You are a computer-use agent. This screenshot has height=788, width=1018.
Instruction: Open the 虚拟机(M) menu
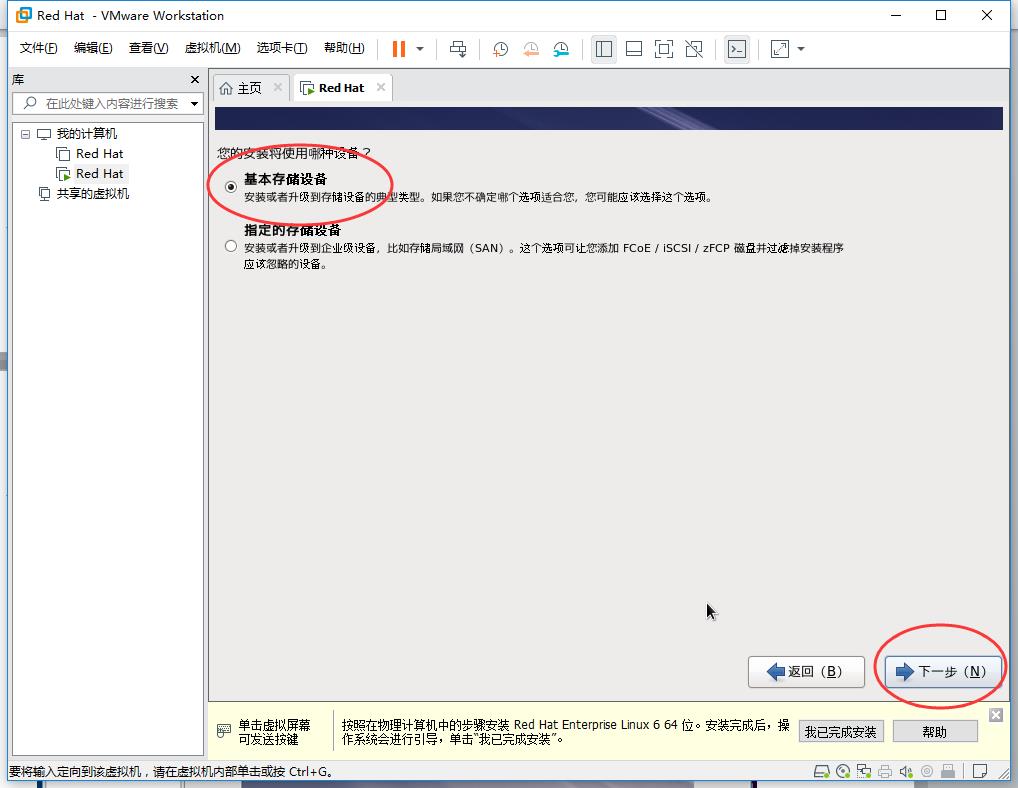pyautogui.click(x=212, y=48)
